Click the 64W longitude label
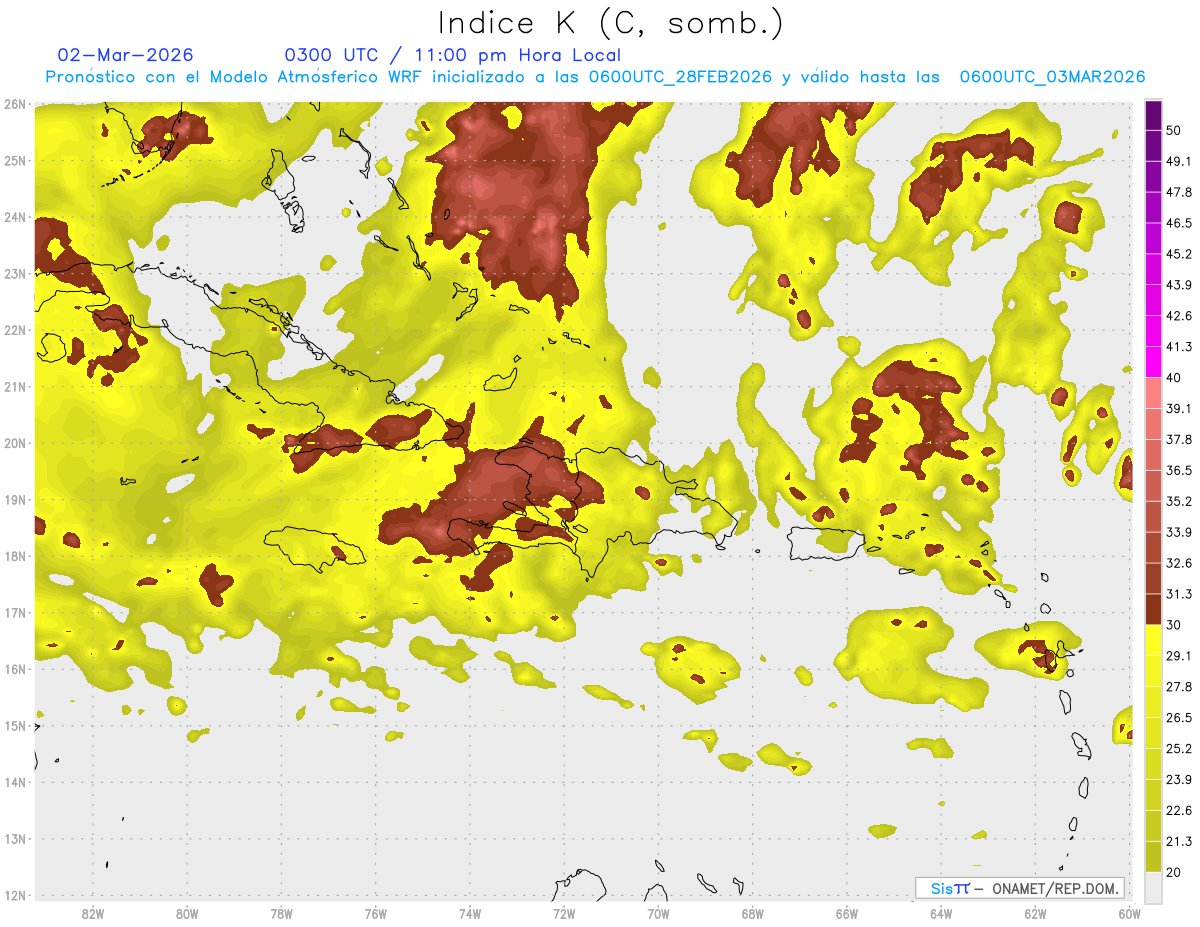 click(x=941, y=913)
